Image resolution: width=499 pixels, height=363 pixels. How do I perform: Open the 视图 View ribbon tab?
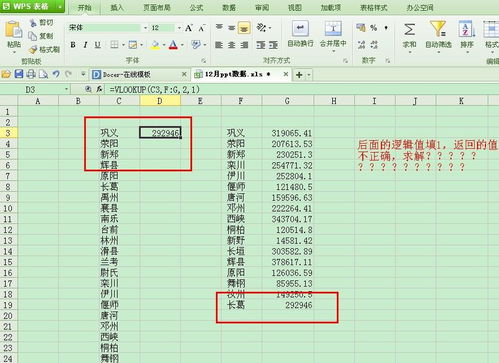pyautogui.click(x=295, y=7)
